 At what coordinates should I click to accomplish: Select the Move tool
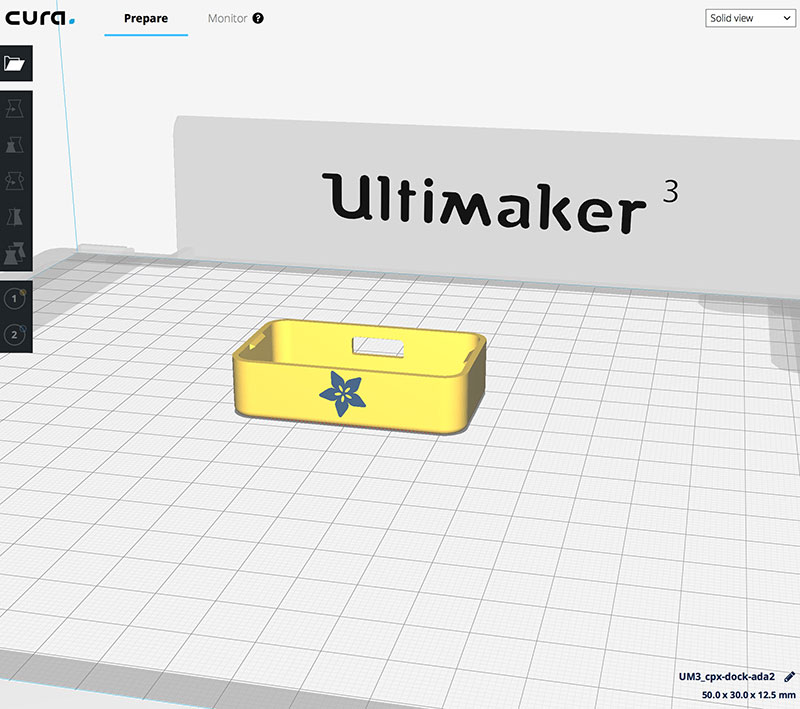pyautogui.click(x=15, y=108)
